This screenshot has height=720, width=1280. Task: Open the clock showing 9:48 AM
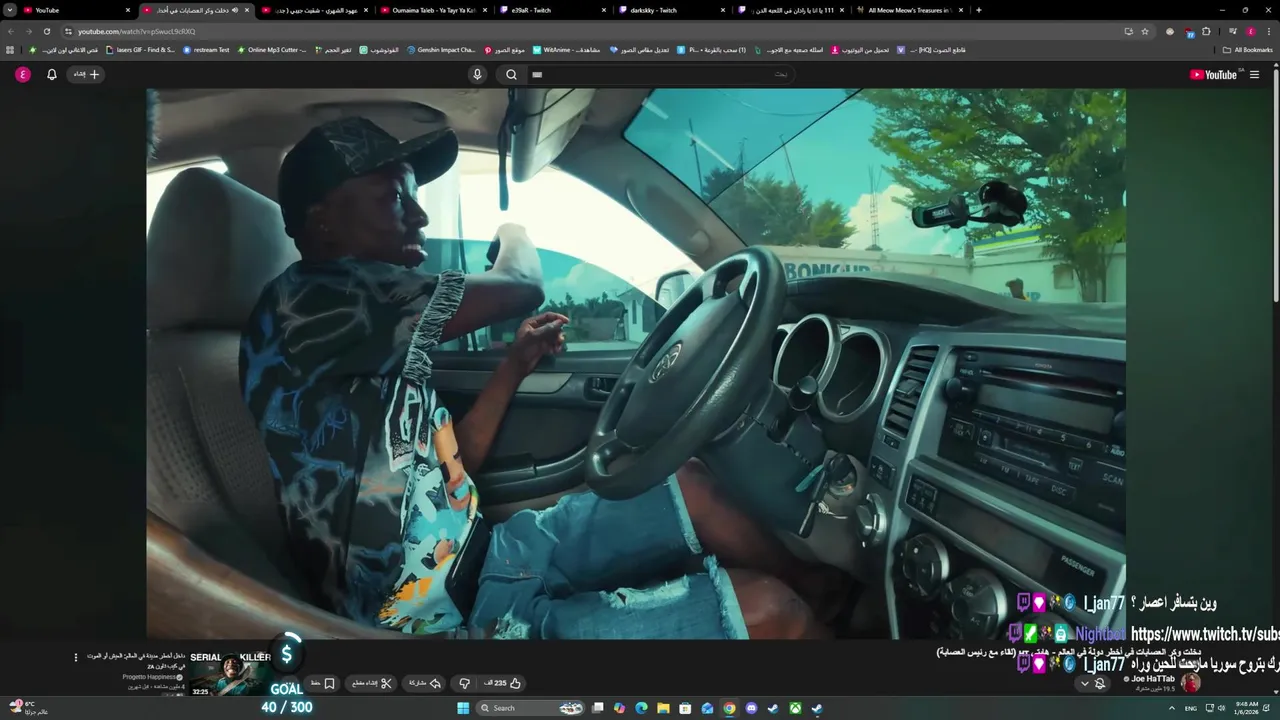click(1246, 708)
